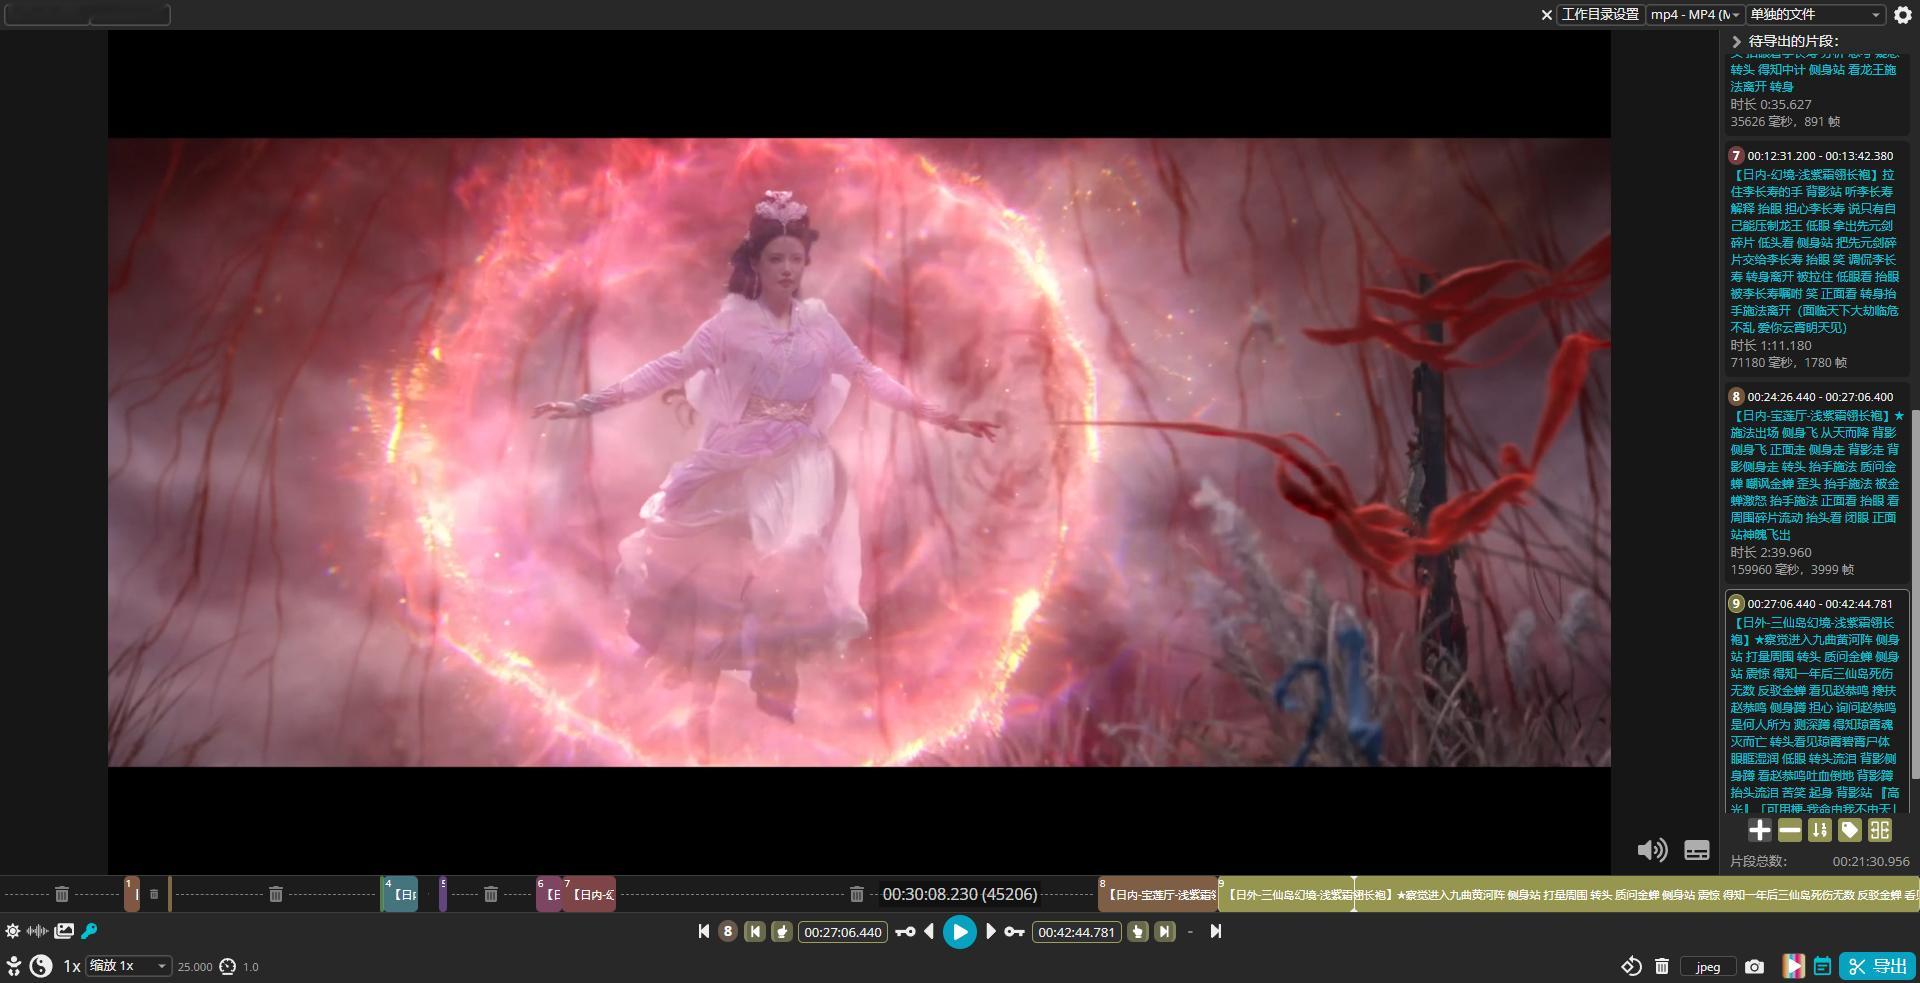Open the 缩放 1x zoom dropdown

coord(129,966)
